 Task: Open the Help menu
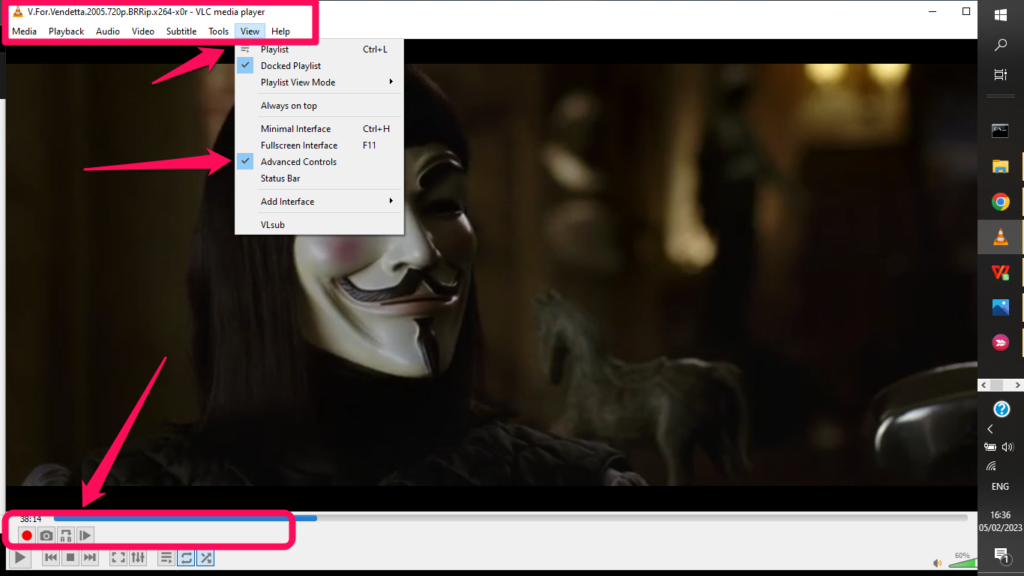[x=281, y=31]
